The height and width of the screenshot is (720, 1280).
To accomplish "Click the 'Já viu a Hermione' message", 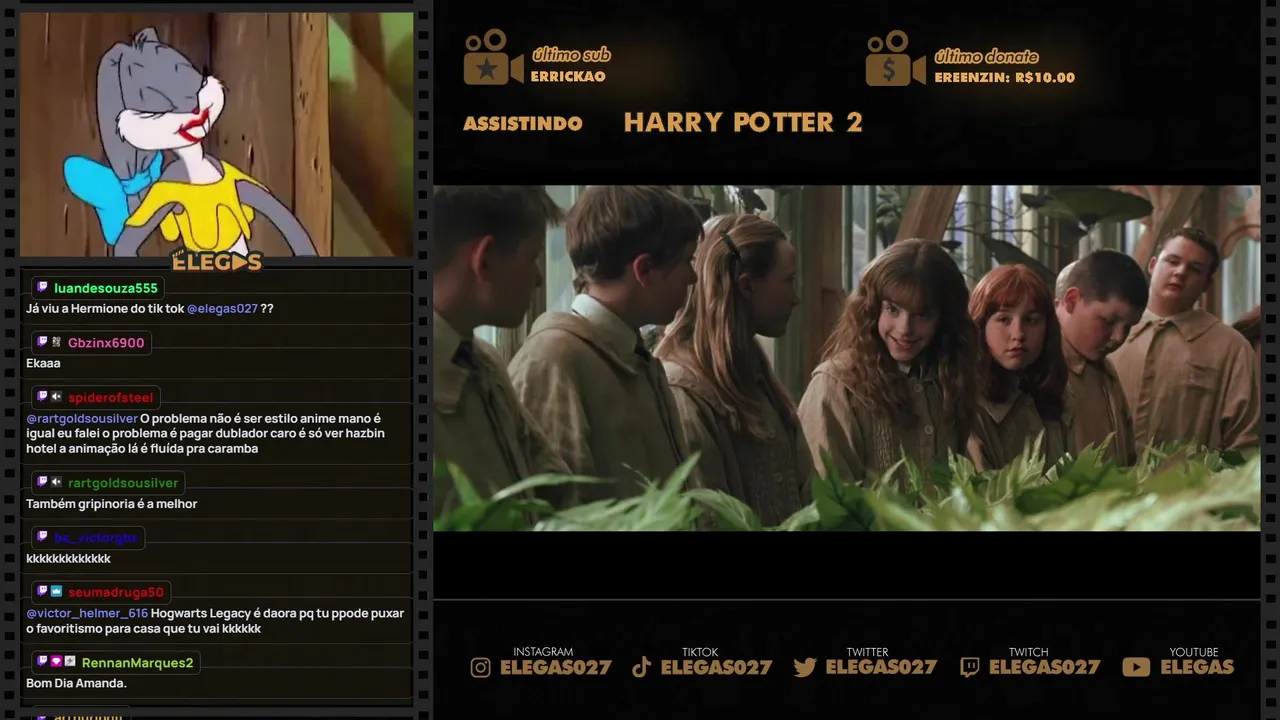I will (x=150, y=309).
